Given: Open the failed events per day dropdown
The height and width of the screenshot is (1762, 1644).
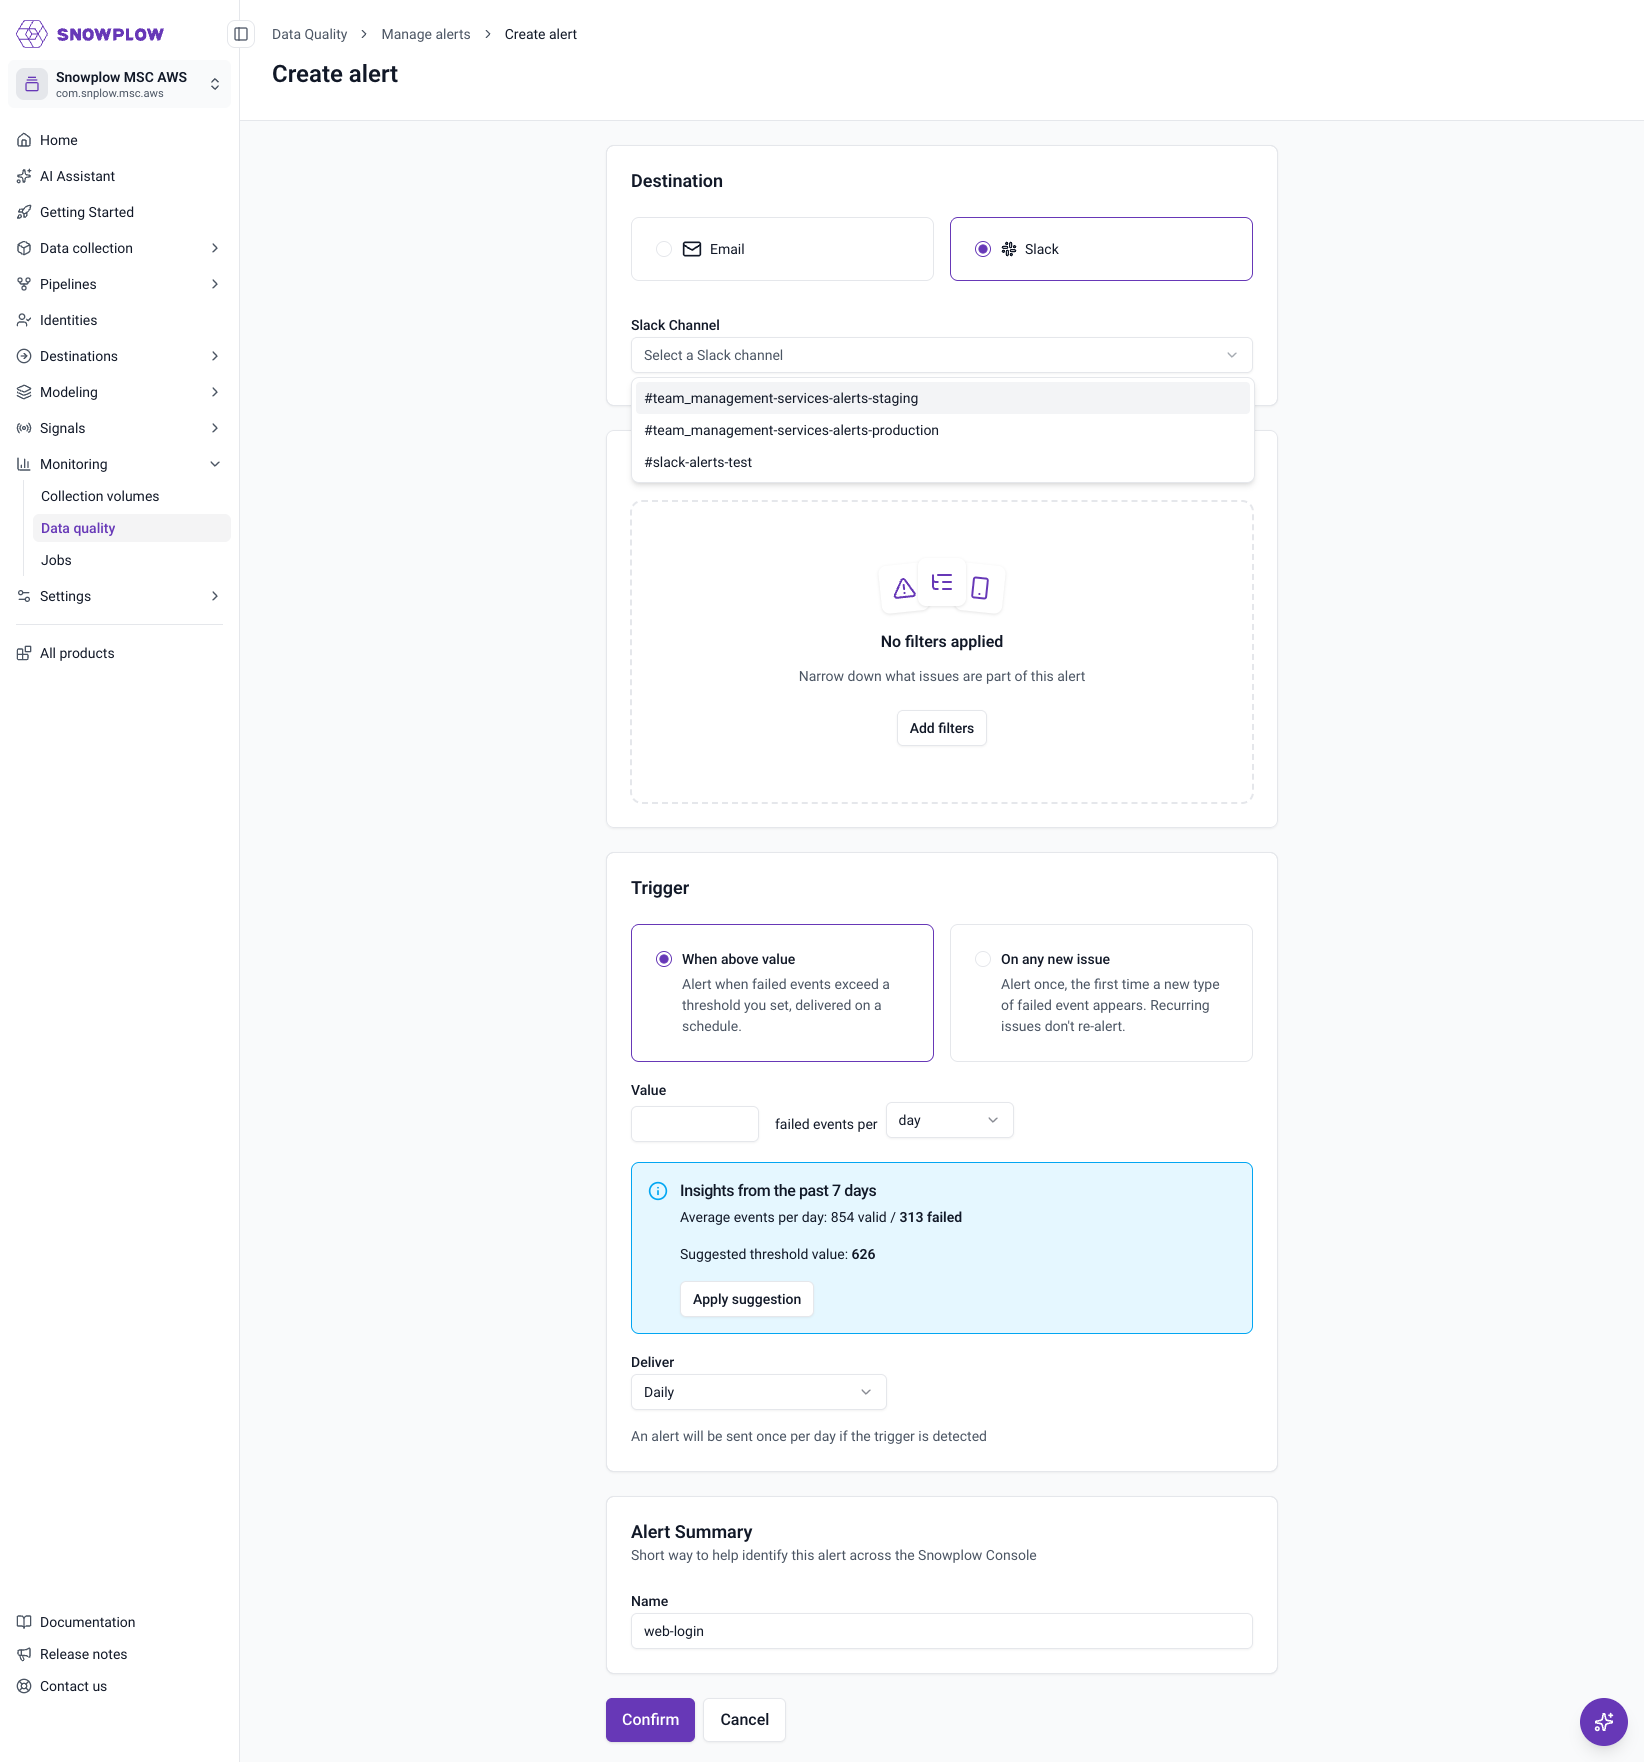Looking at the screenshot, I should coord(950,1120).
